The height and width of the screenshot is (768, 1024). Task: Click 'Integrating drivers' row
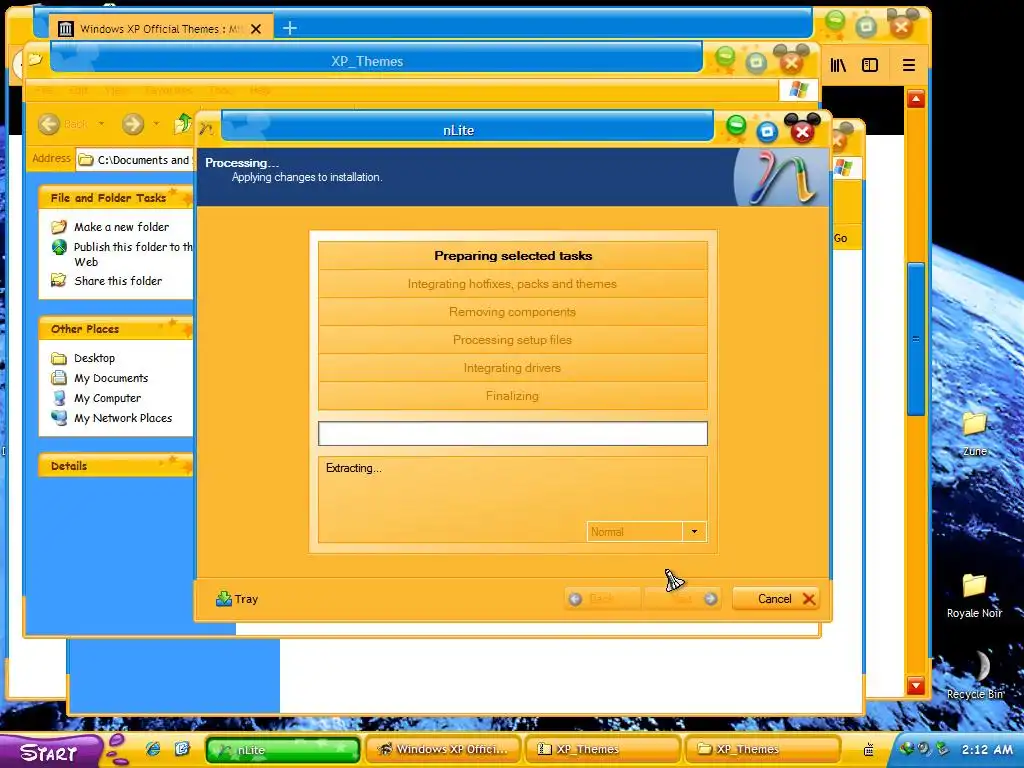pyautogui.click(x=513, y=368)
